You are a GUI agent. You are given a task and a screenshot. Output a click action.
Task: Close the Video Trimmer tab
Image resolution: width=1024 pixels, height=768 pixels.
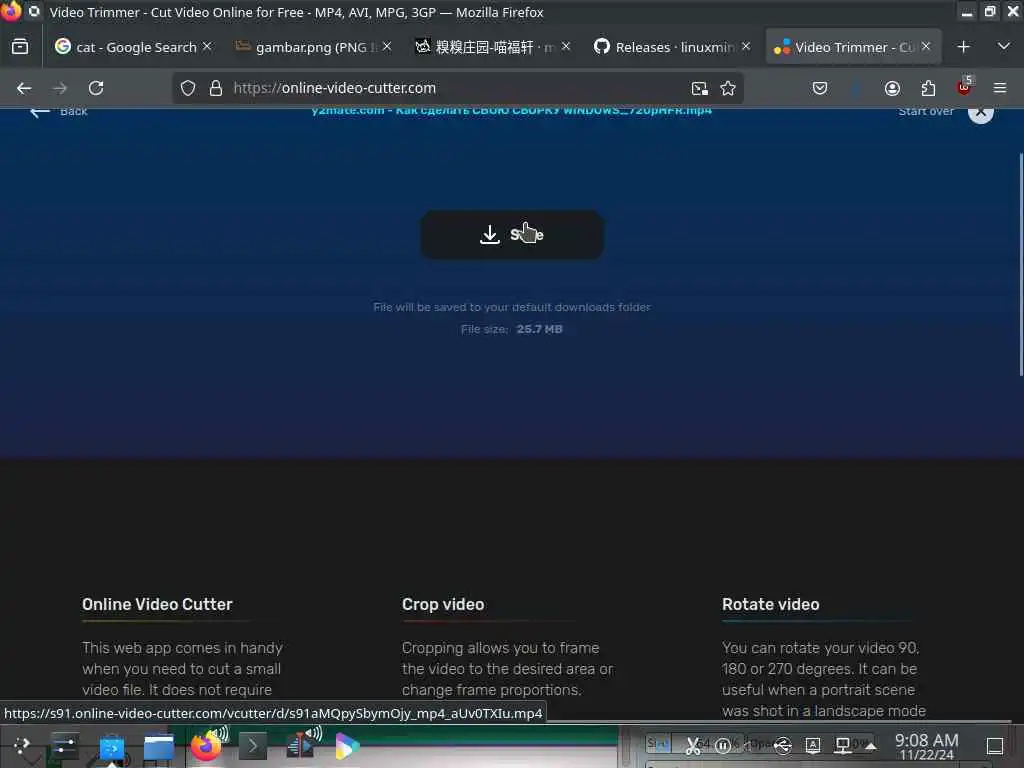click(x=926, y=46)
